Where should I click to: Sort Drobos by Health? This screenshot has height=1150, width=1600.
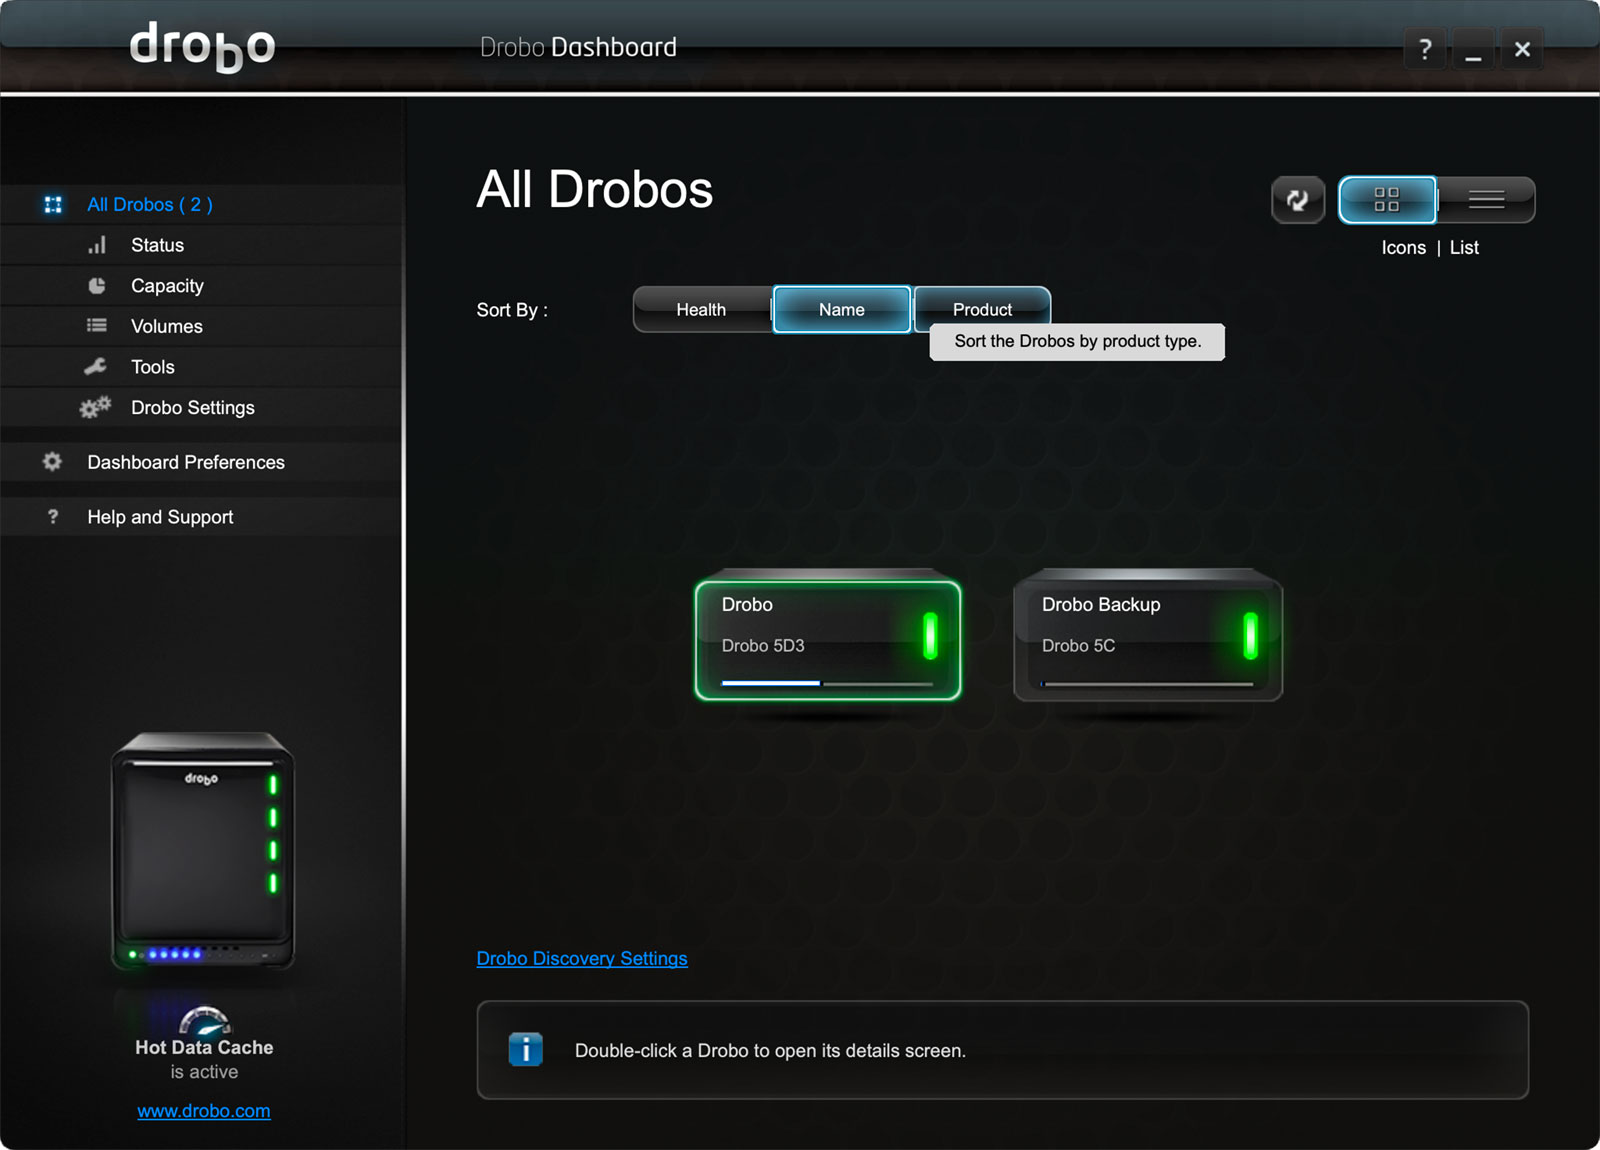701,310
